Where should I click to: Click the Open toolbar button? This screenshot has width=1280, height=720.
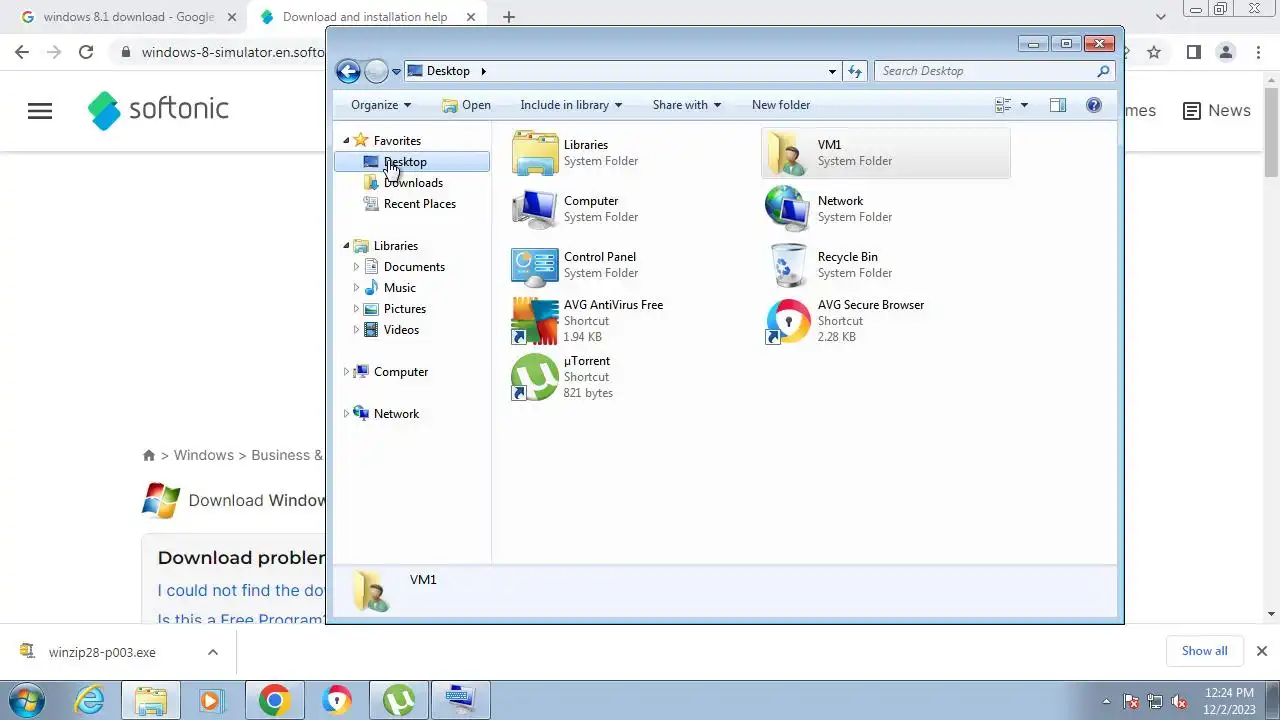pyautogui.click(x=467, y=105)
